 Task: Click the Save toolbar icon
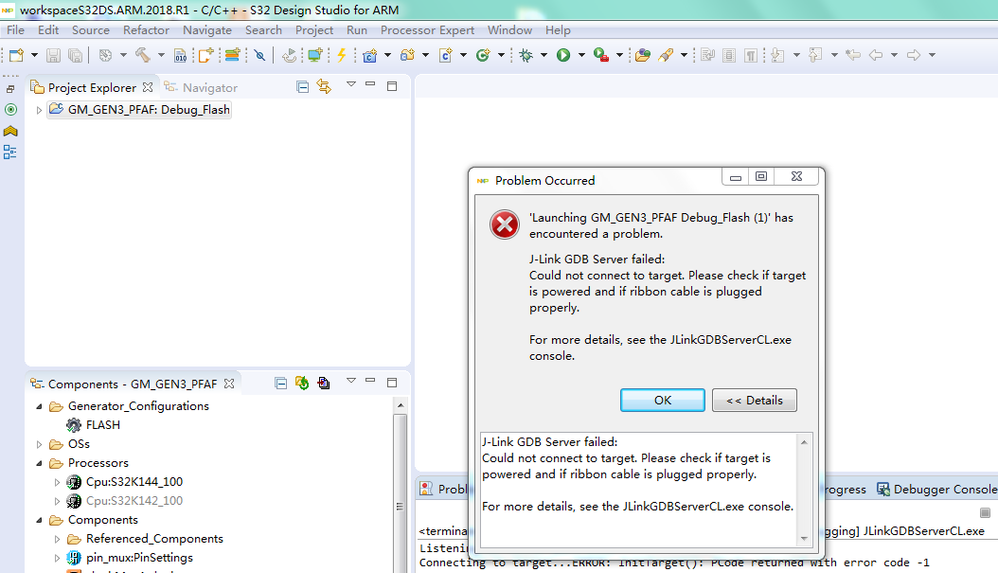[x=53, y=55]
